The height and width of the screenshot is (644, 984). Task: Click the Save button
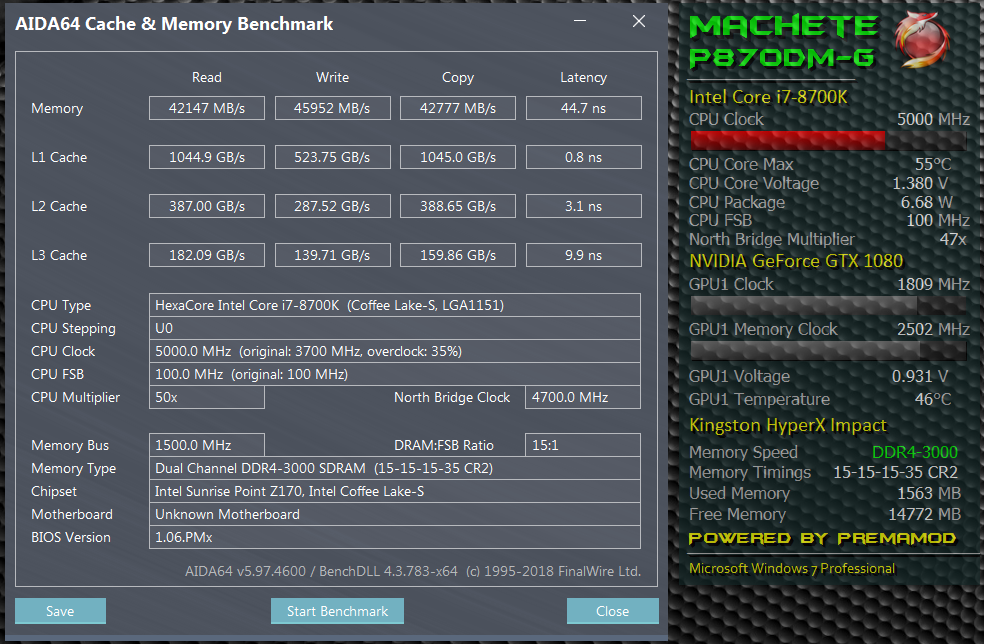tap(60, 611)
